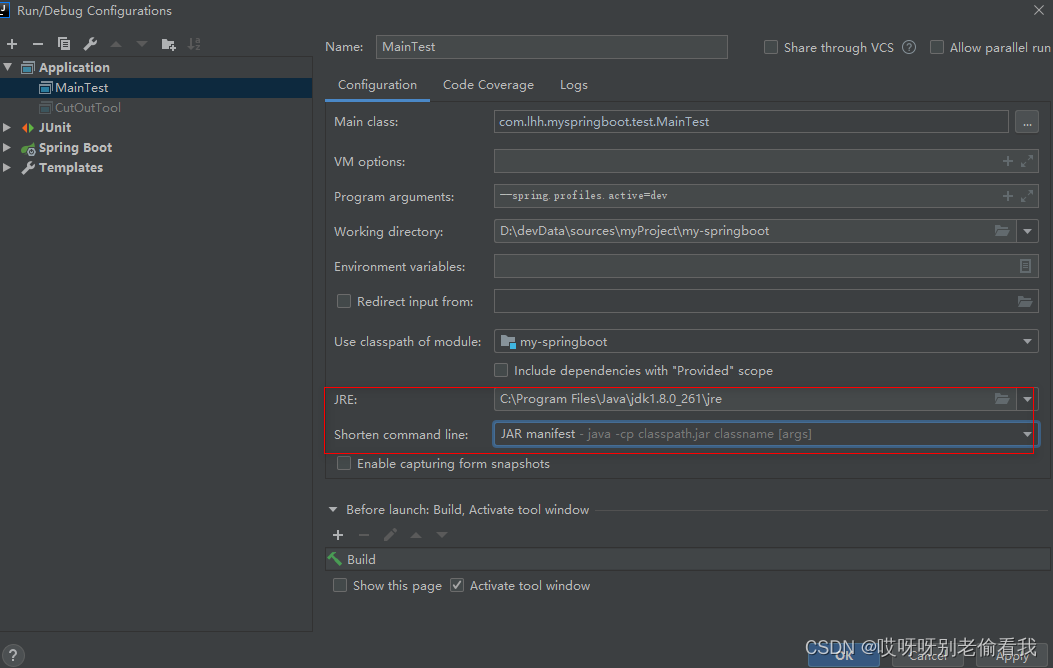Enable Allow parallel run checkbox
The image size is (1053, 668).
[937, 48]
